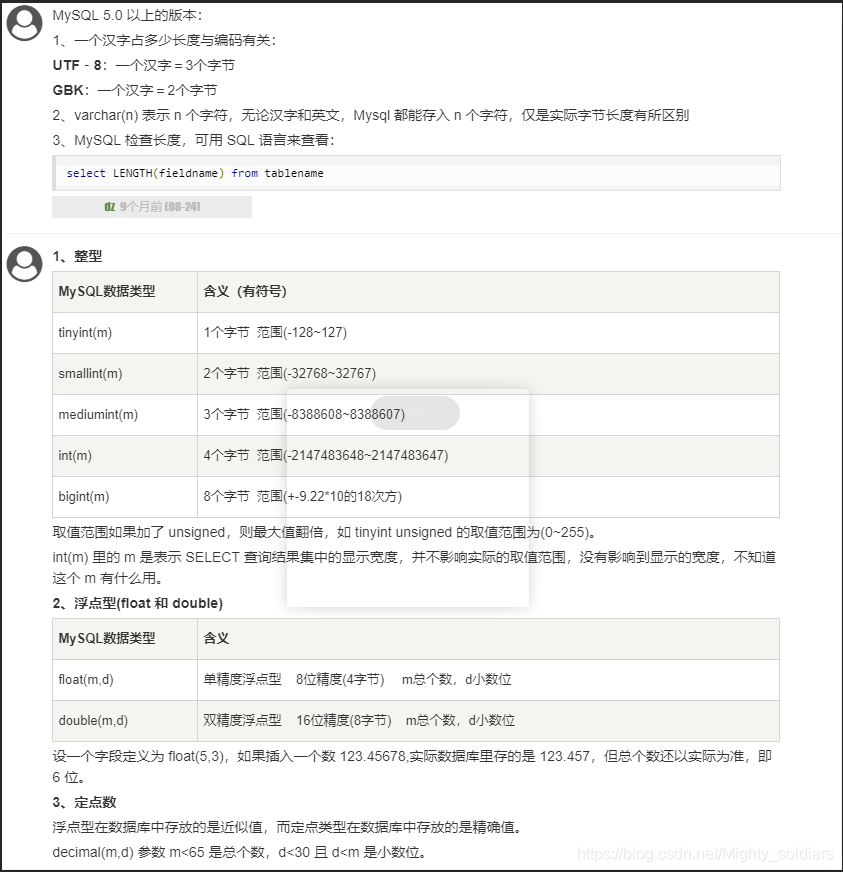Select the 'mediumint(m)' table cell

125,415
